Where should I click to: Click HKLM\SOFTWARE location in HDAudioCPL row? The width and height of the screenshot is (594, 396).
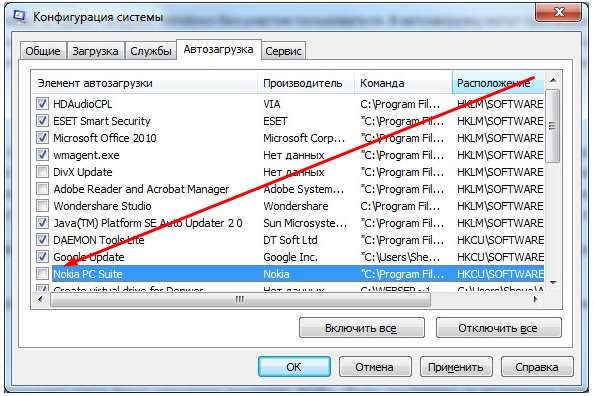pos(500,103)
